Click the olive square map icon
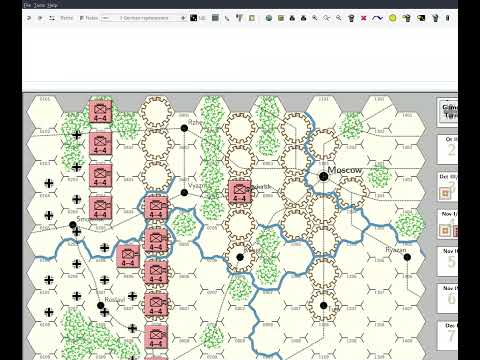 281,18
